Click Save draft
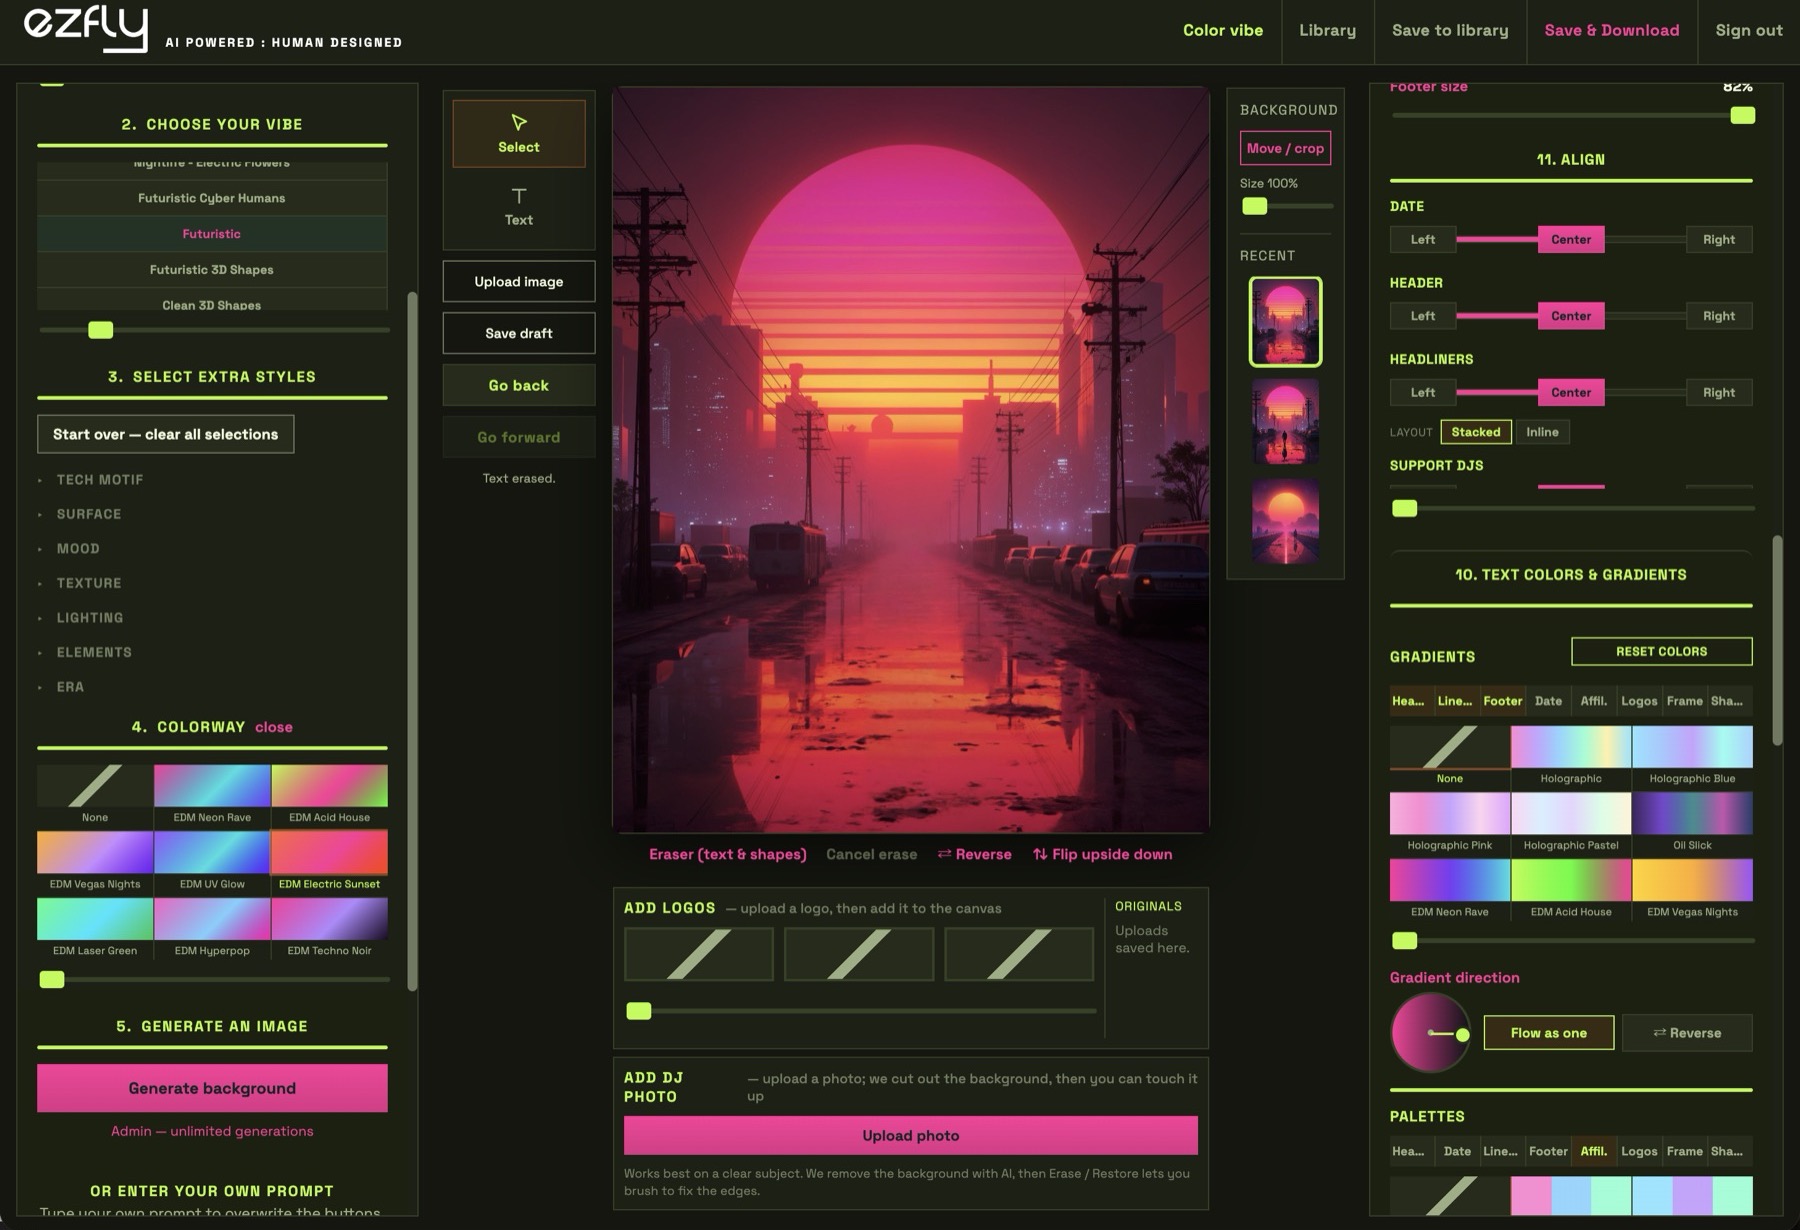 tap(518, 333)
